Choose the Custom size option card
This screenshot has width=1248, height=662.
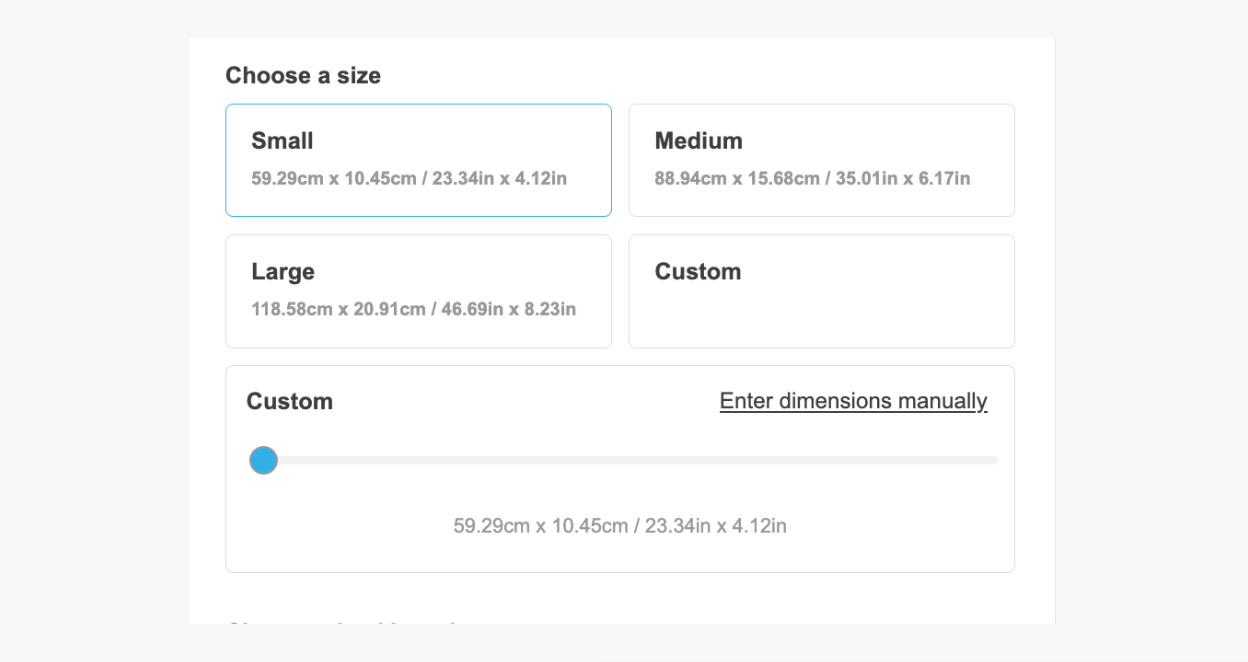point(821,291)
